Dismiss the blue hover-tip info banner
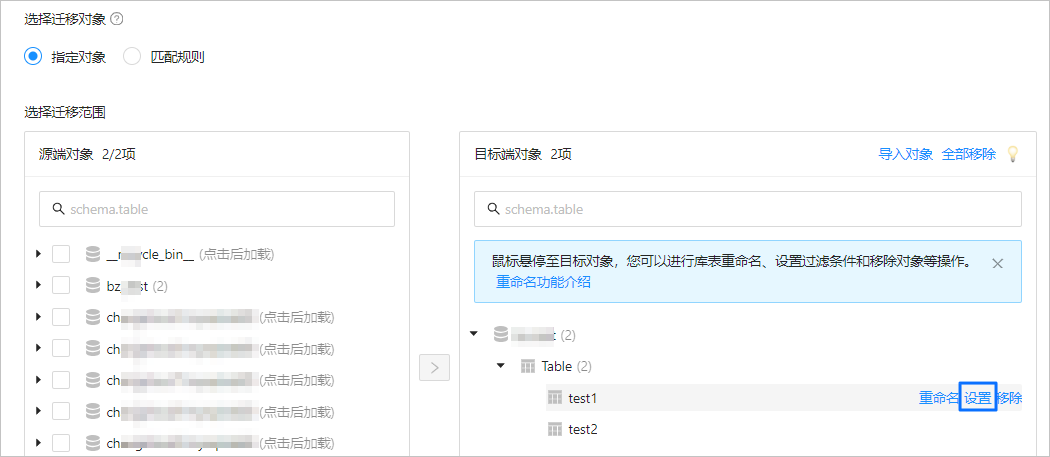The image size is (1050, 457). [x=997, y=263]
